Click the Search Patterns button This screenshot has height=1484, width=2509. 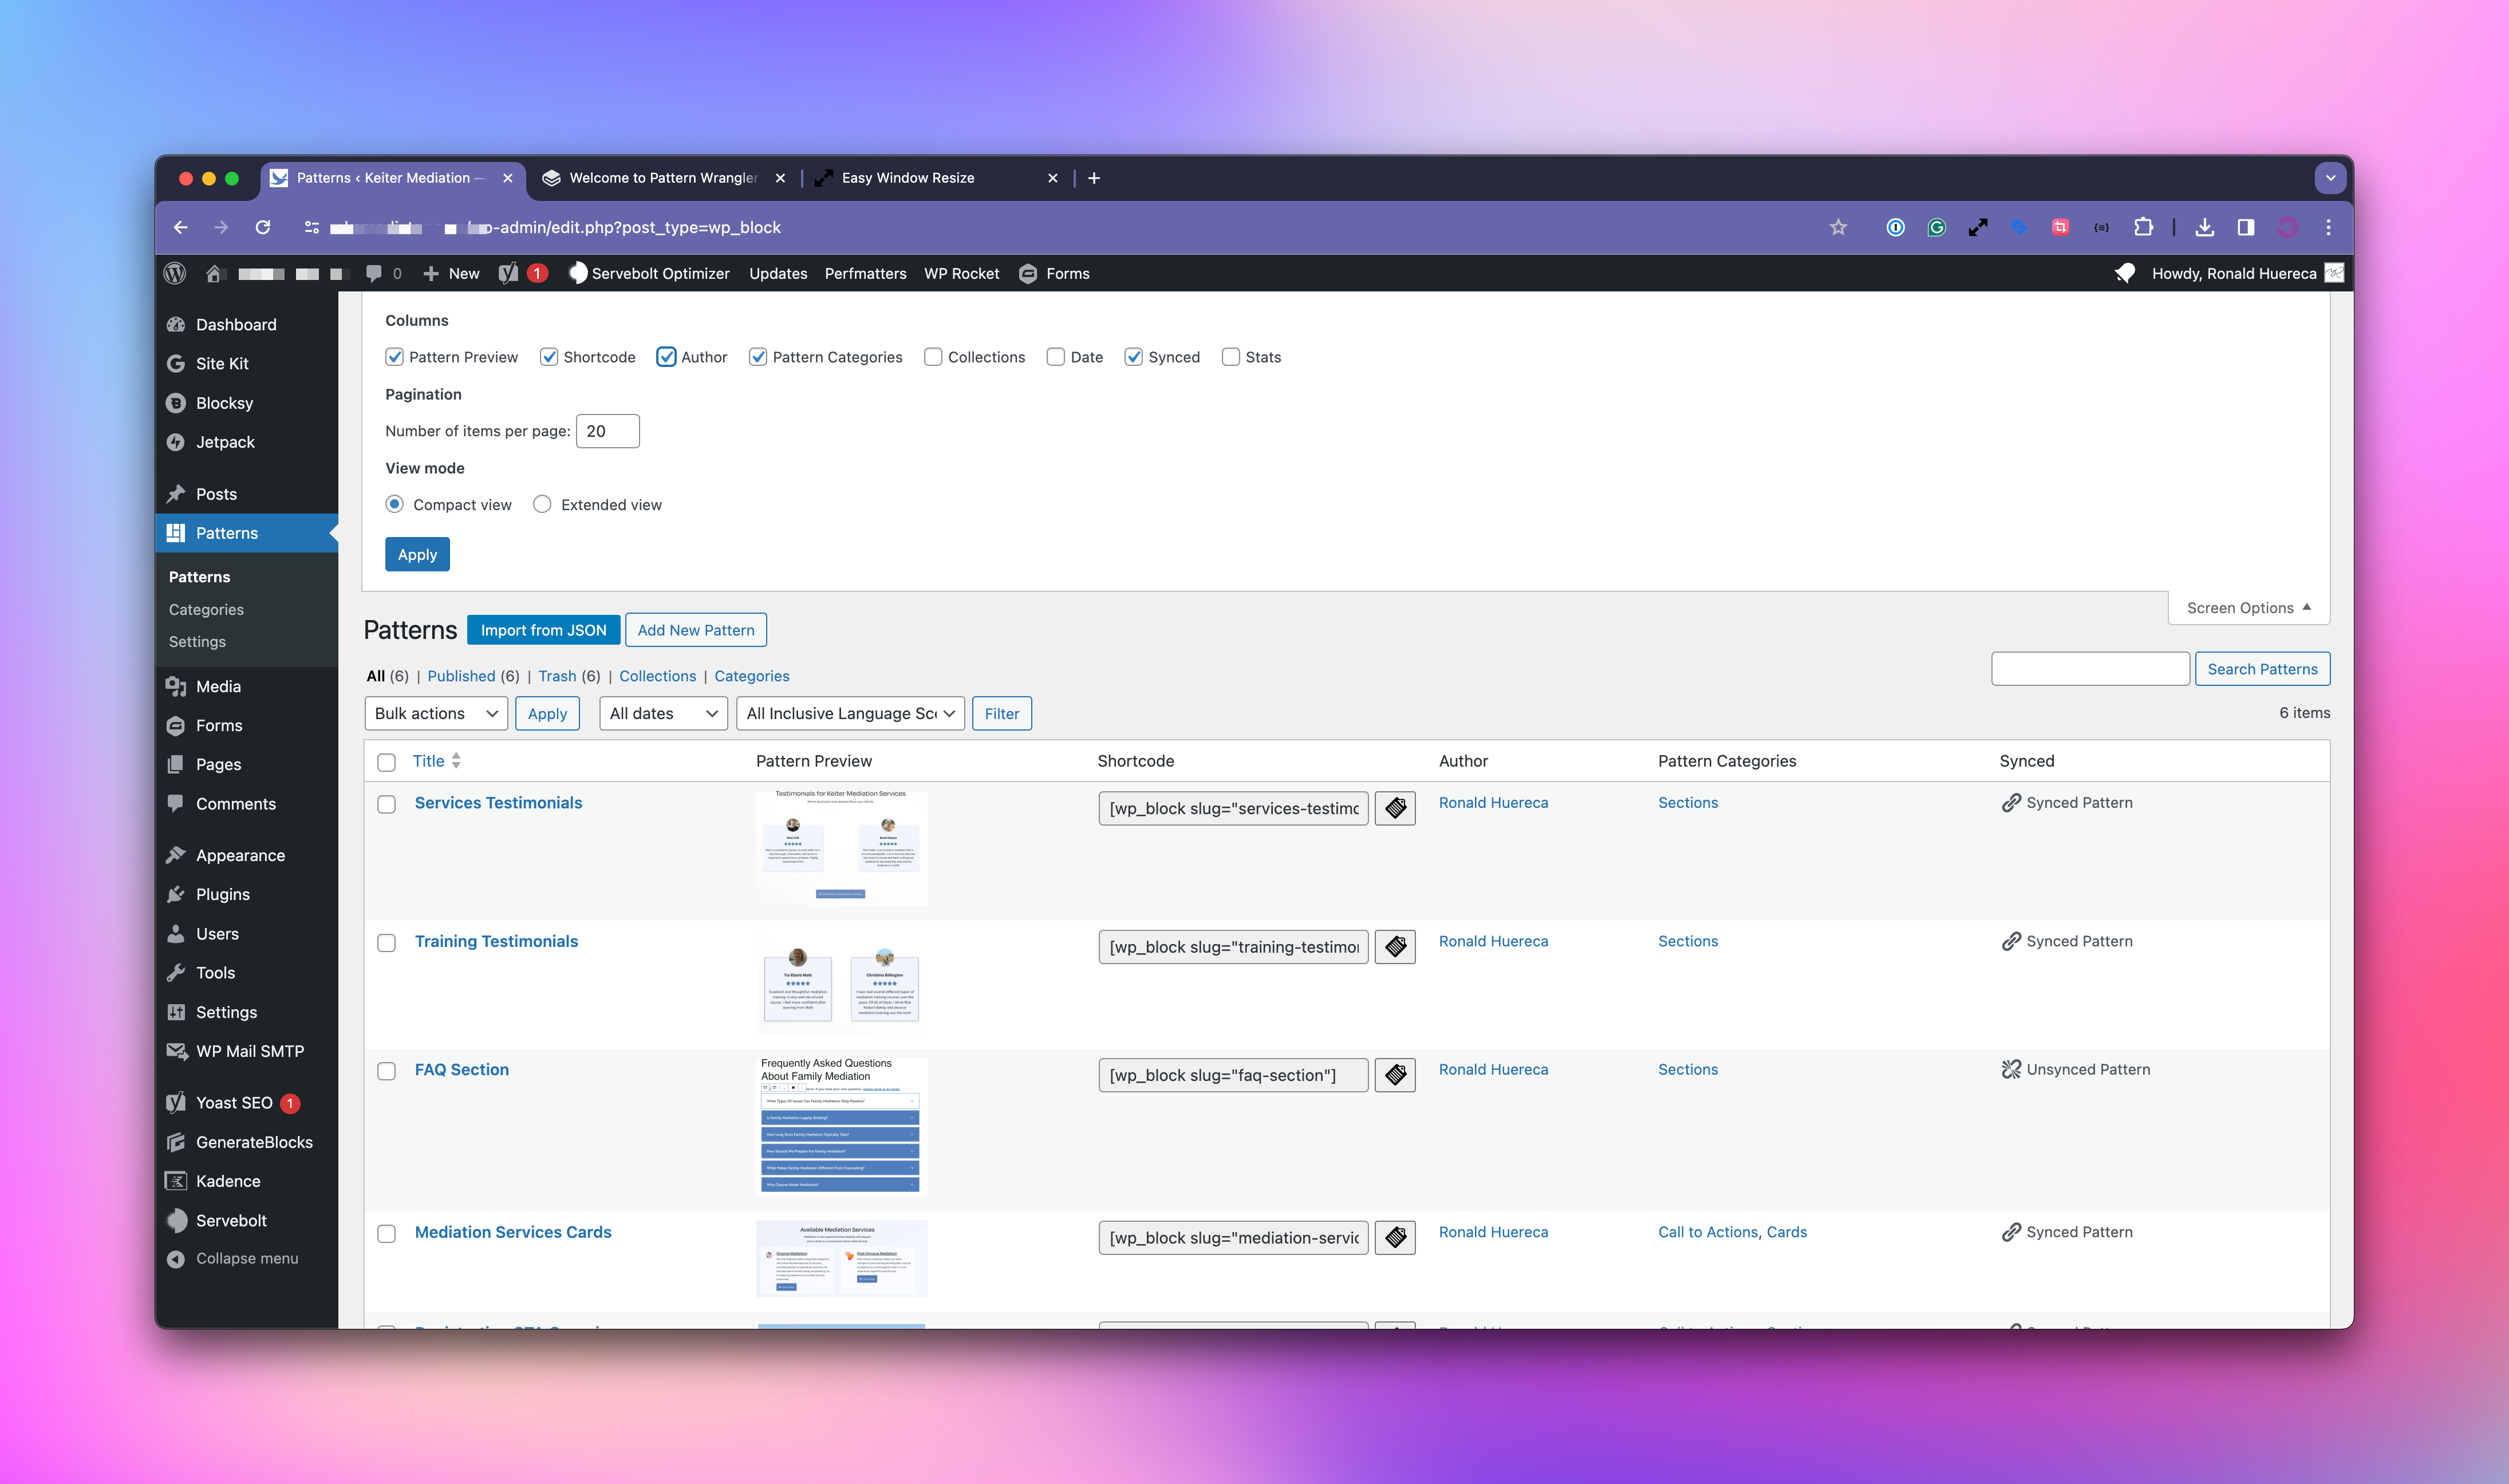click(x=2262, y=669)
